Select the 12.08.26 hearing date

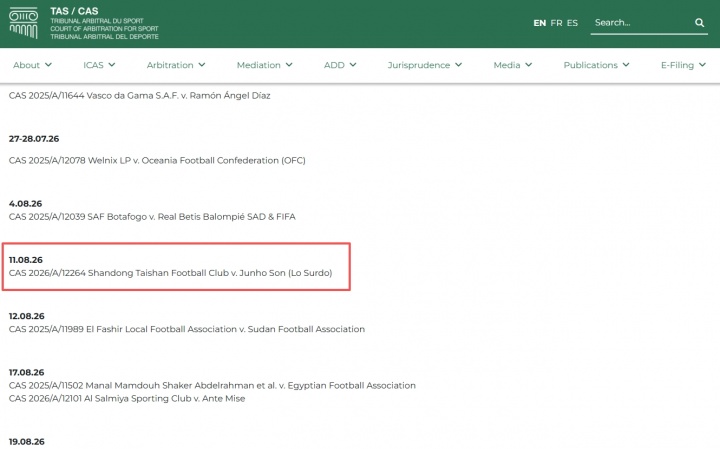coord(27,316)
